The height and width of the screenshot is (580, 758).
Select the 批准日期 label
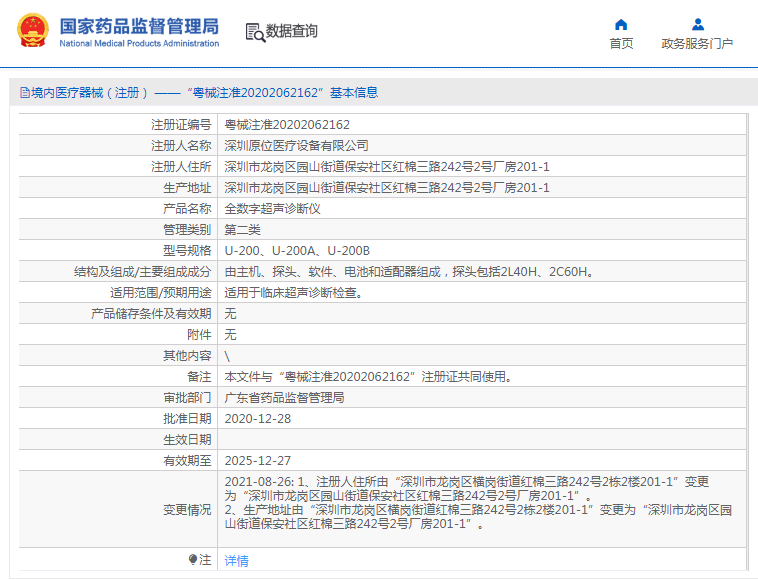pos(188,419)
